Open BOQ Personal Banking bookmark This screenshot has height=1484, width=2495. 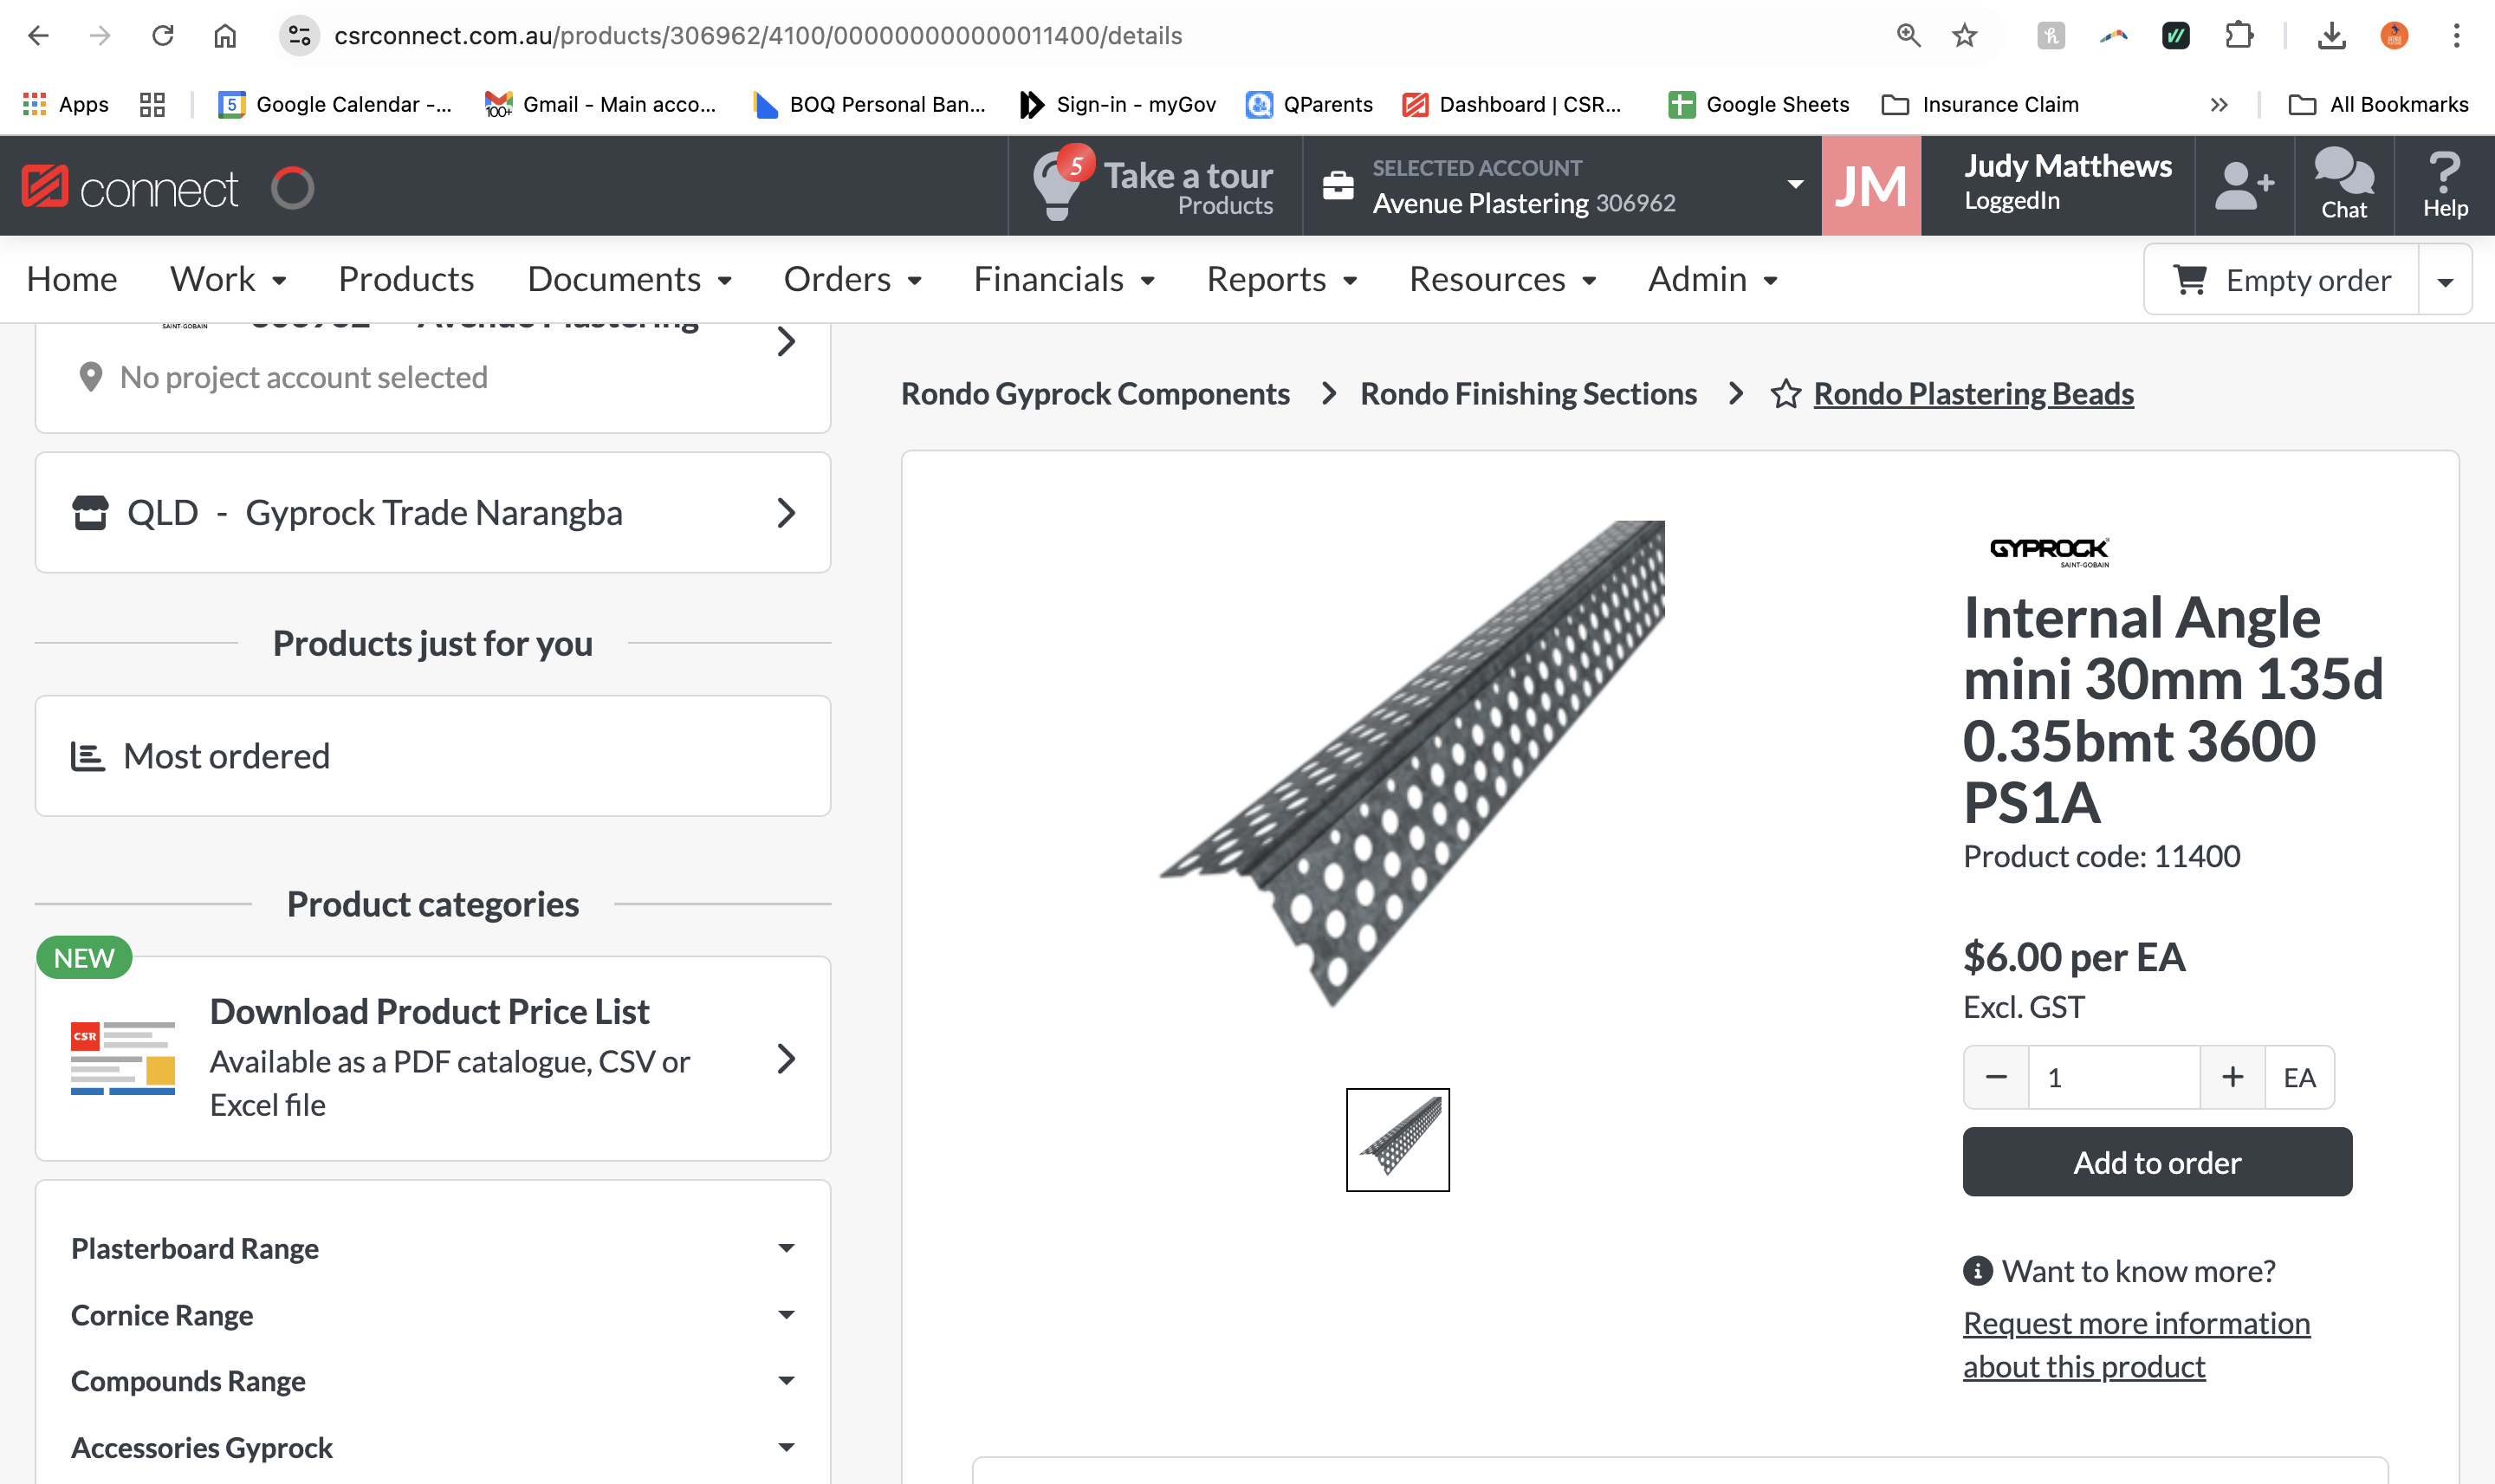[869, 104]
